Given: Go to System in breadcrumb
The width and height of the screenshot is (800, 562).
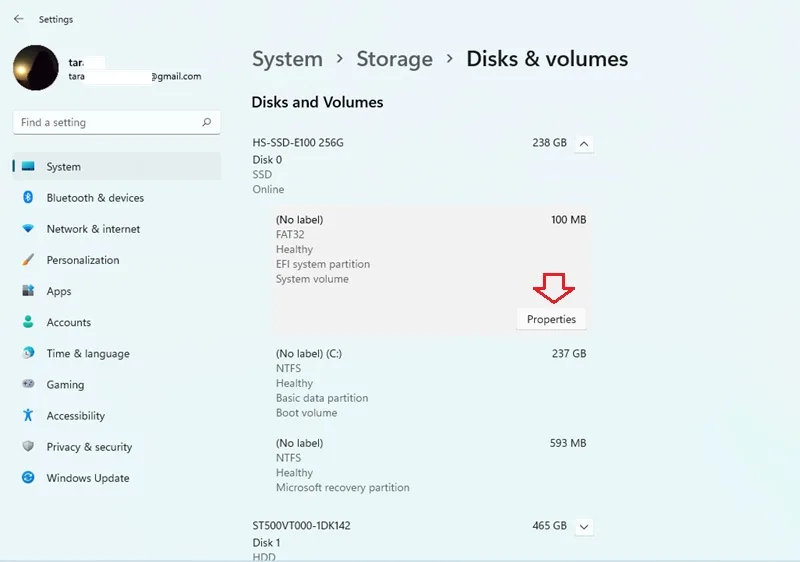Looking at the screenshot, I should pos(287,59).
